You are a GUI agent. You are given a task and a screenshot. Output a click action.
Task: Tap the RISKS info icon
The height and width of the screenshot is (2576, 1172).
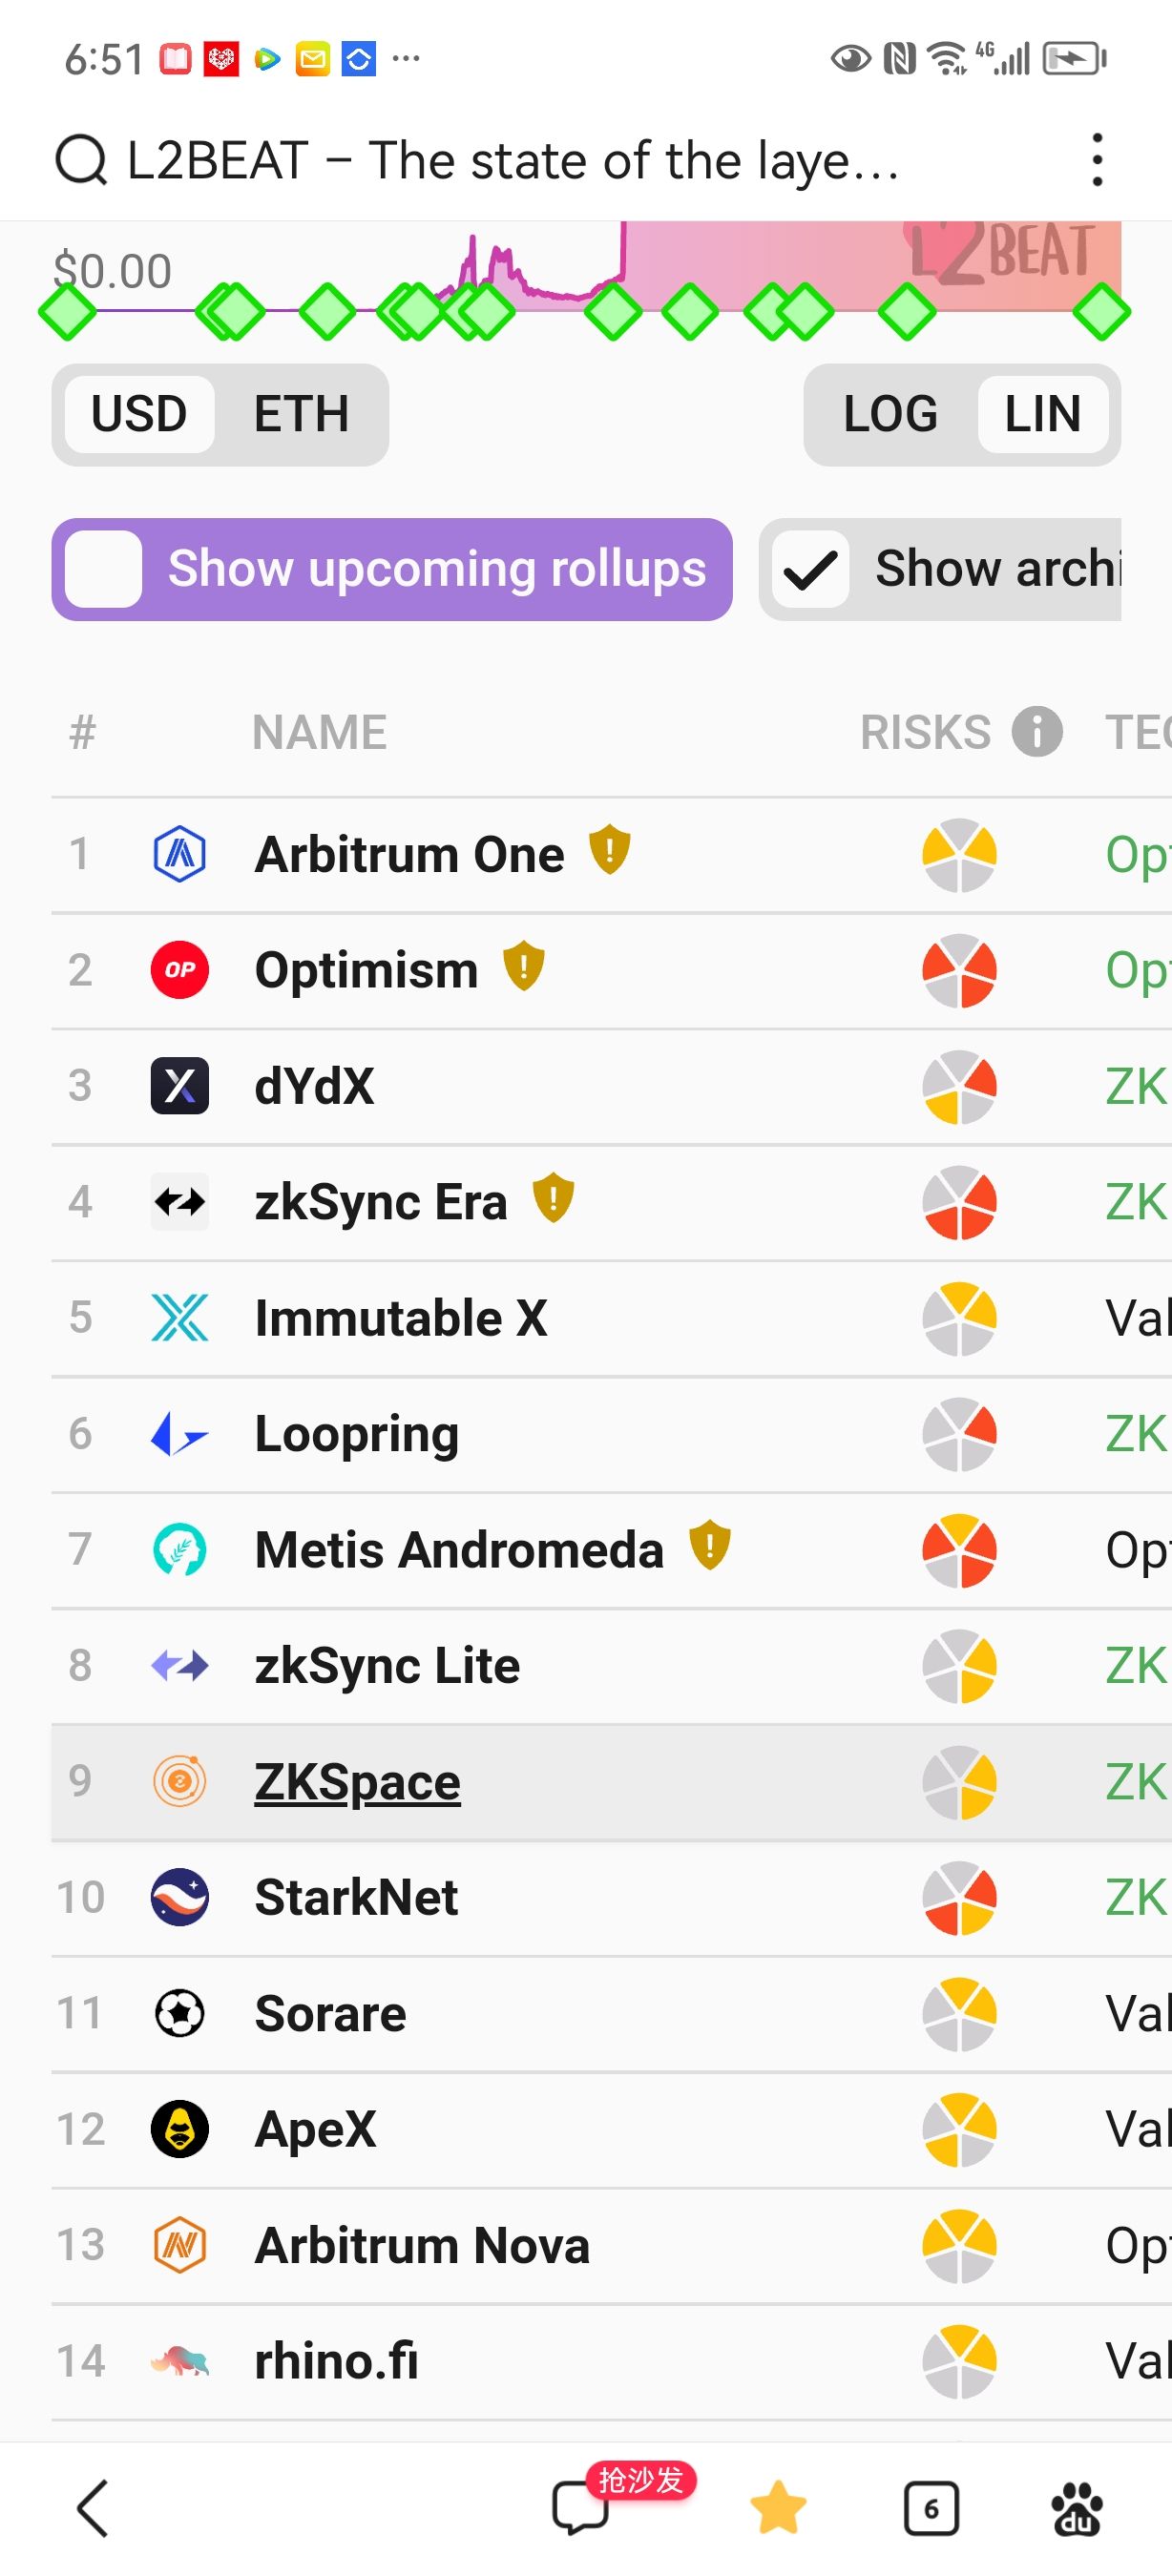pos(1036,732)
